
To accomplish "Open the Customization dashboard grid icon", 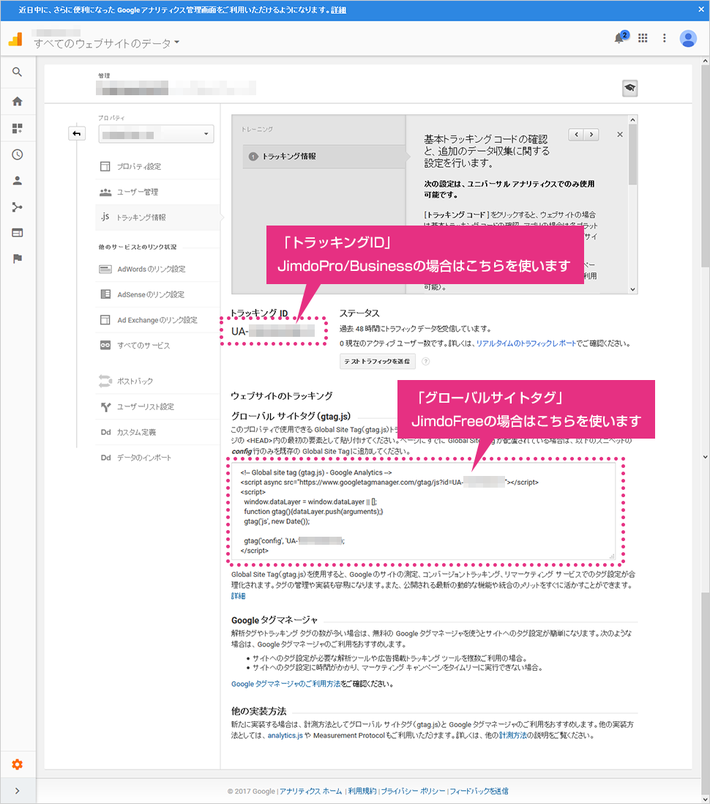I will pos(17,128).
